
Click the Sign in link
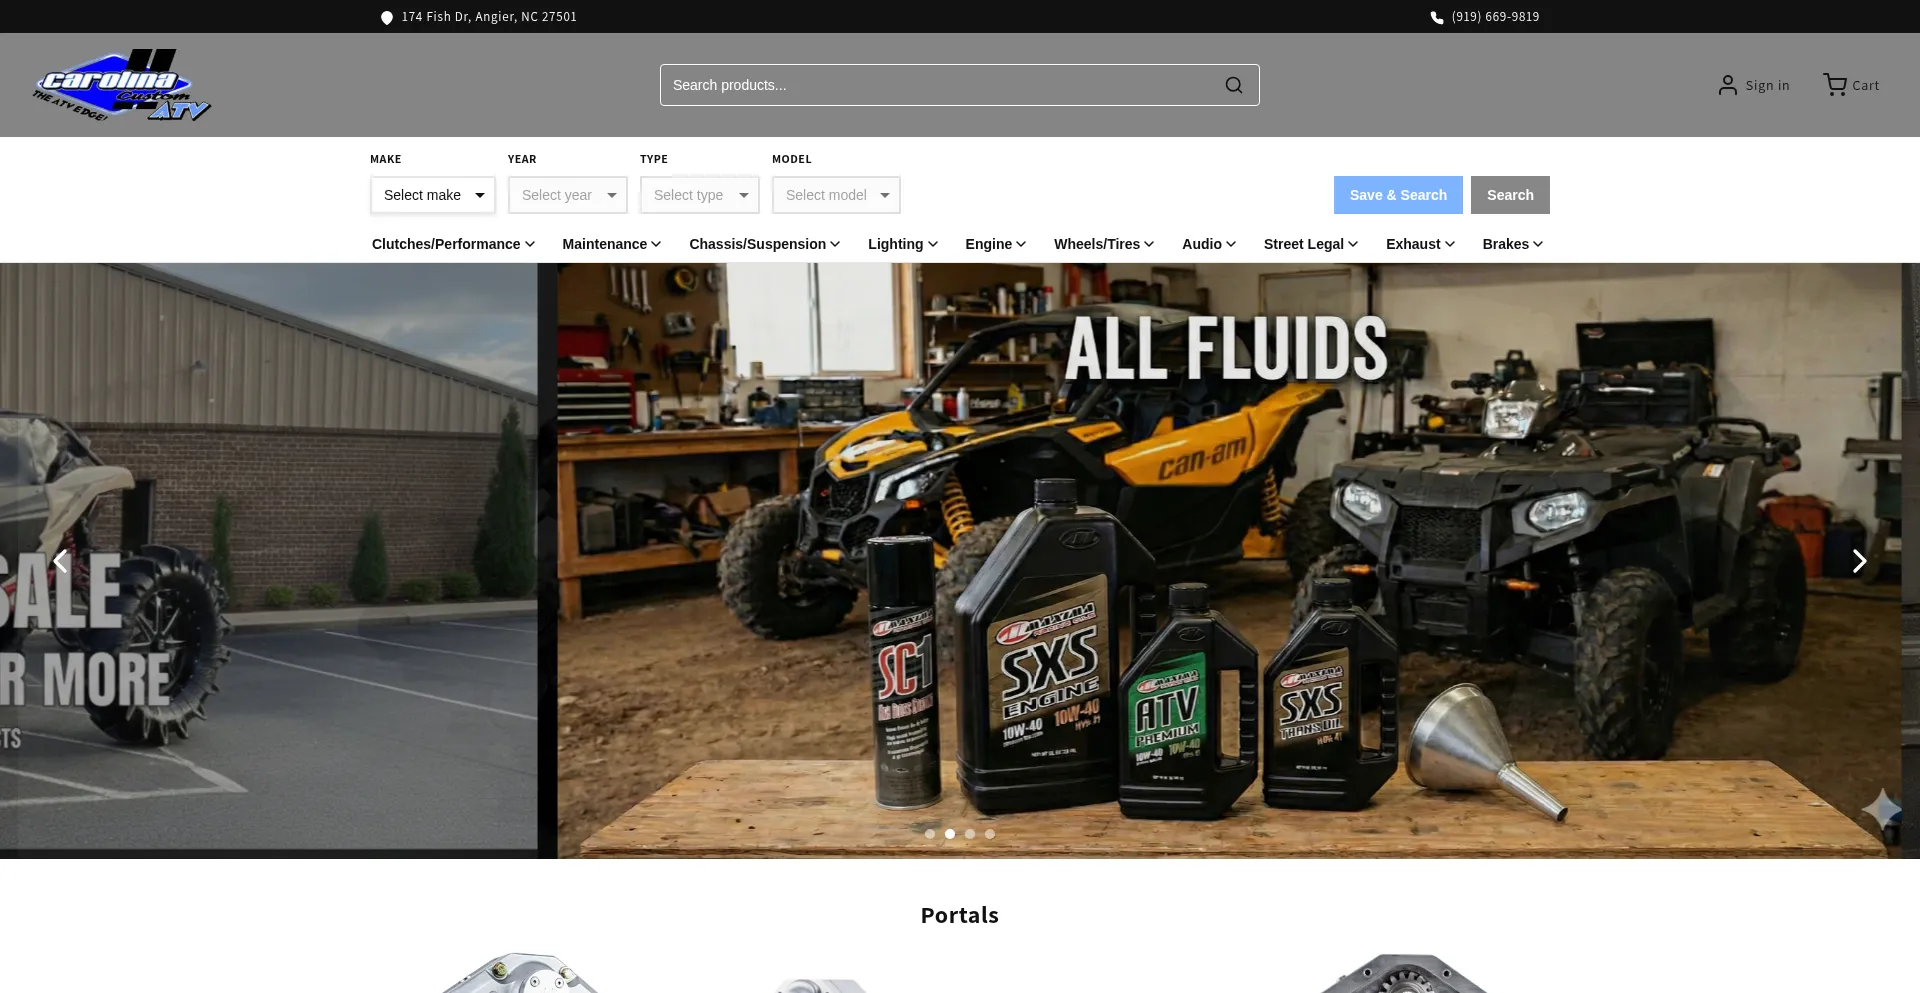(x=1767, y=86)
